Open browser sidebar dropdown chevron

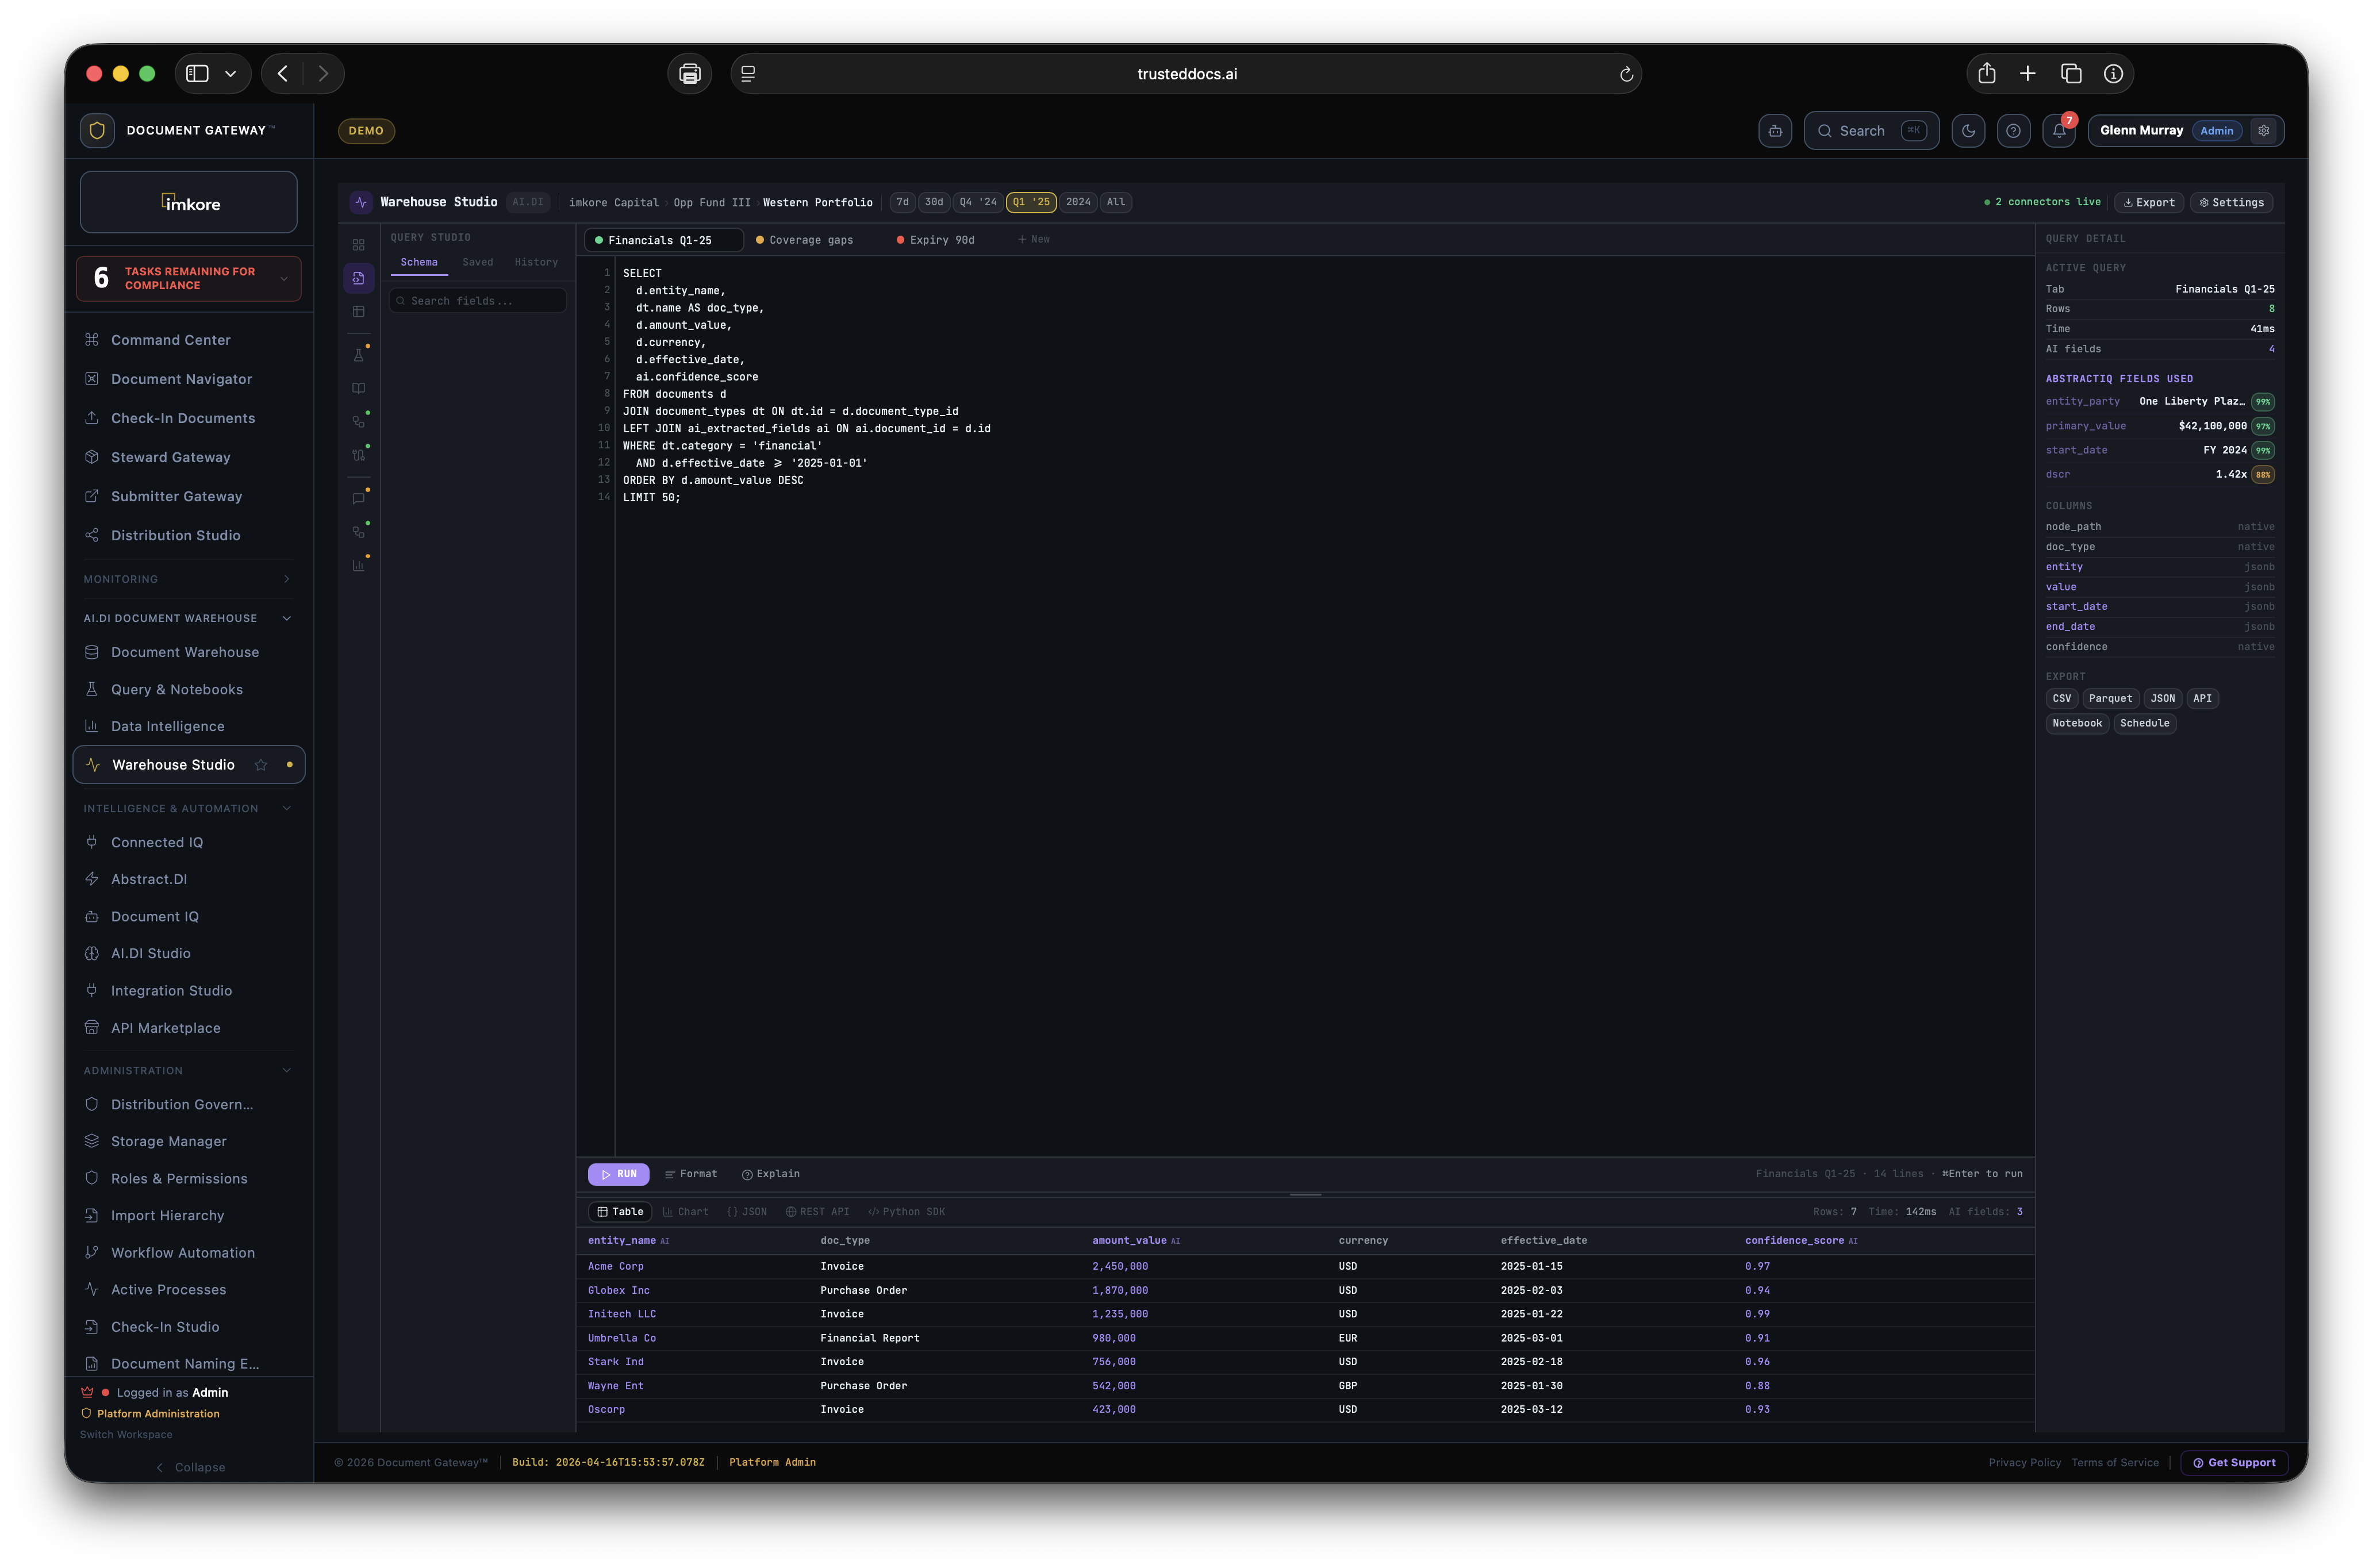[x=231, y=73]
